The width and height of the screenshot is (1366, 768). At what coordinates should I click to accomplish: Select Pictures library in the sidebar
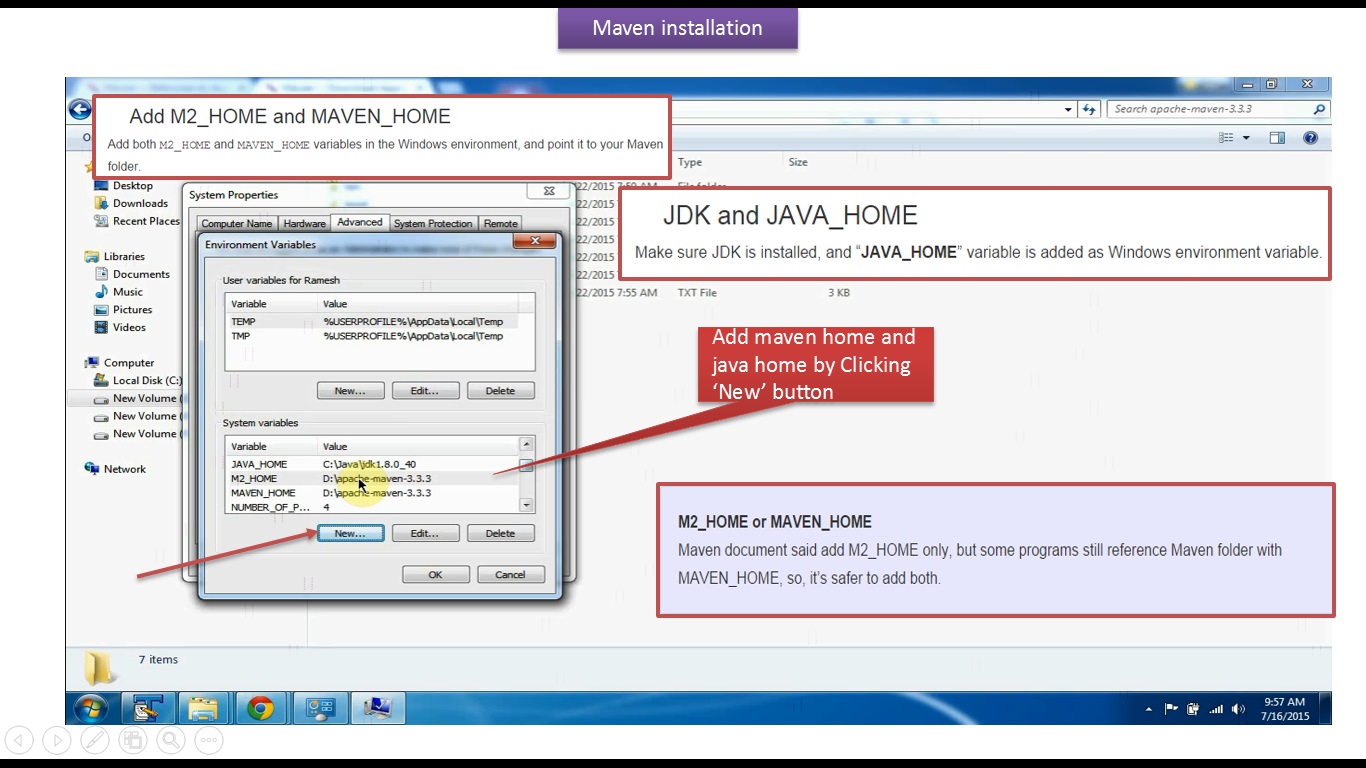[x=124, y=310]
